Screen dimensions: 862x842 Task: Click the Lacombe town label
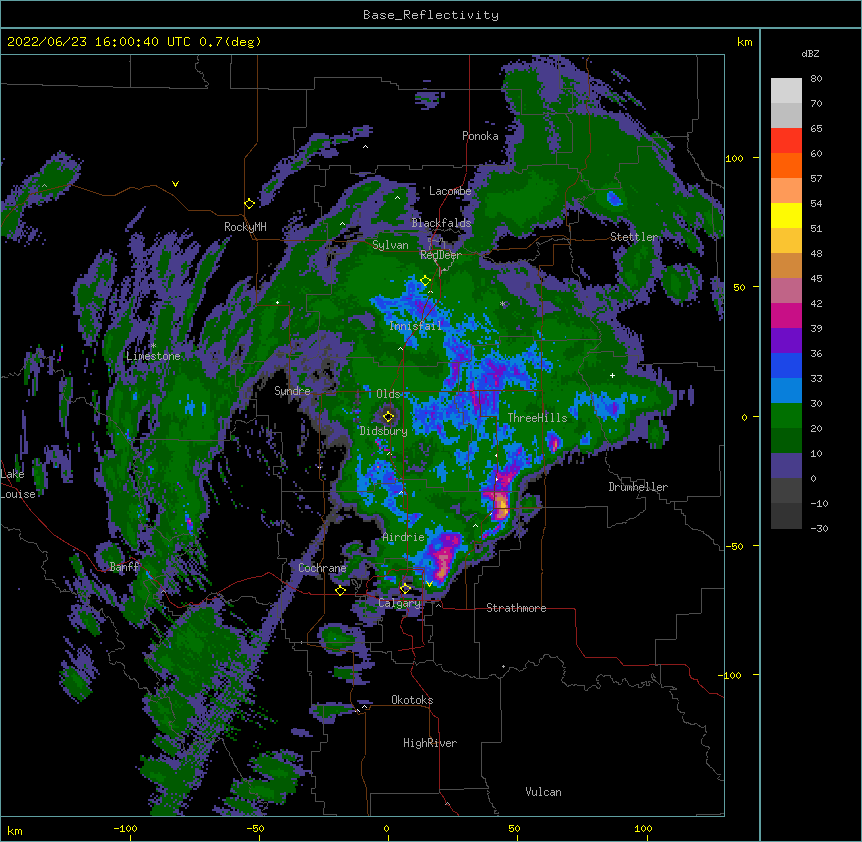[x=450, y=191]
